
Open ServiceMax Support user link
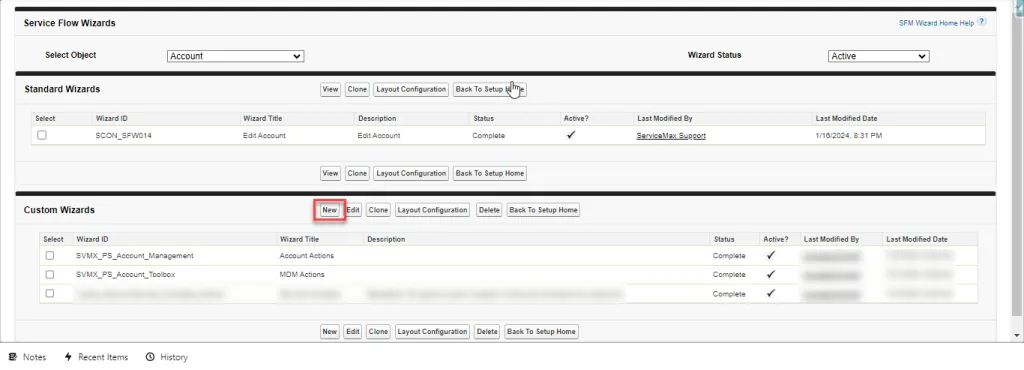[671, 136]
